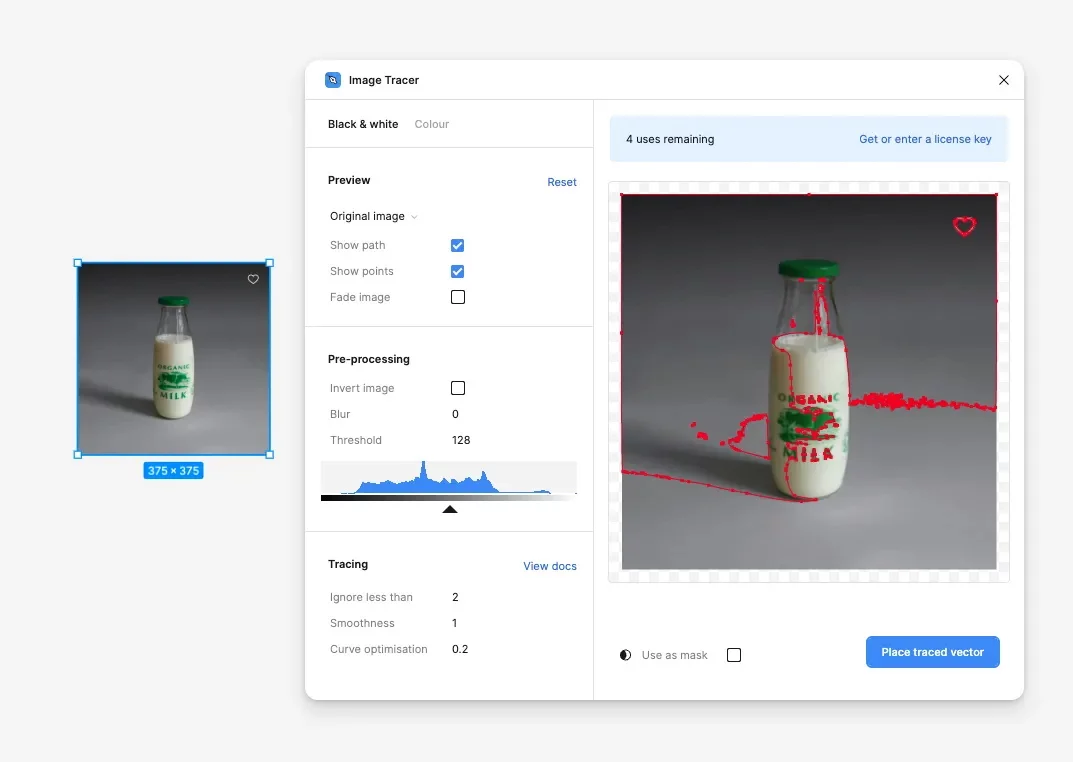Open the View docs link

pyautogui.click(x=549, y=566)
